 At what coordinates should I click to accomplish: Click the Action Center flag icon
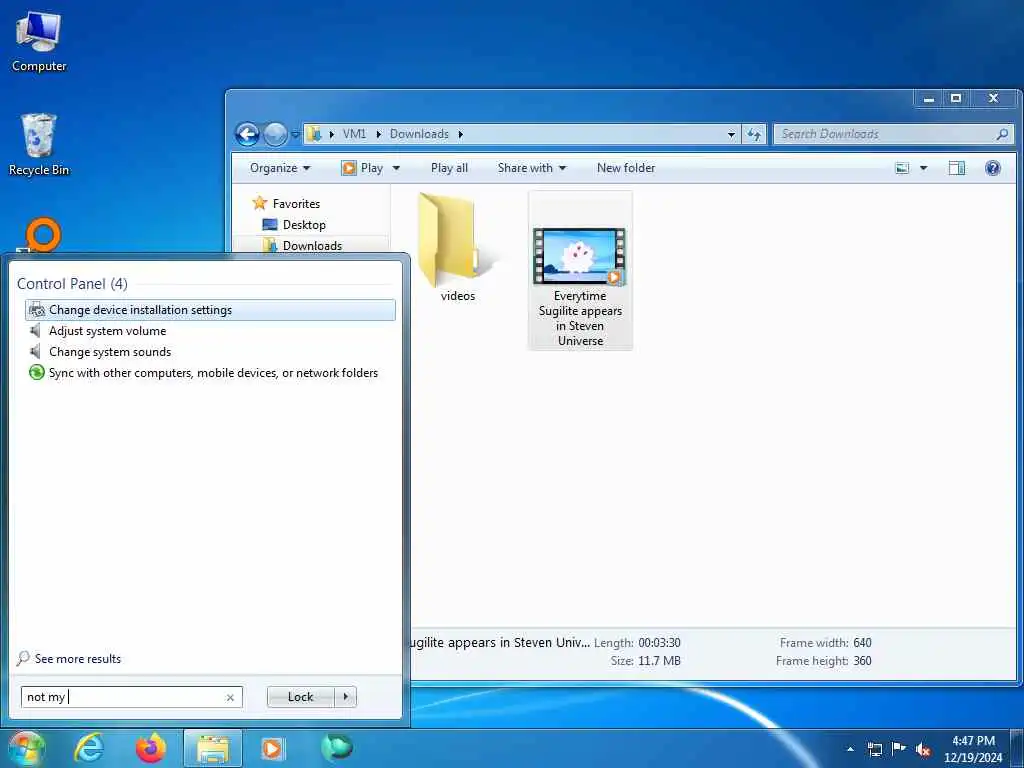click(x=899, y=749)
